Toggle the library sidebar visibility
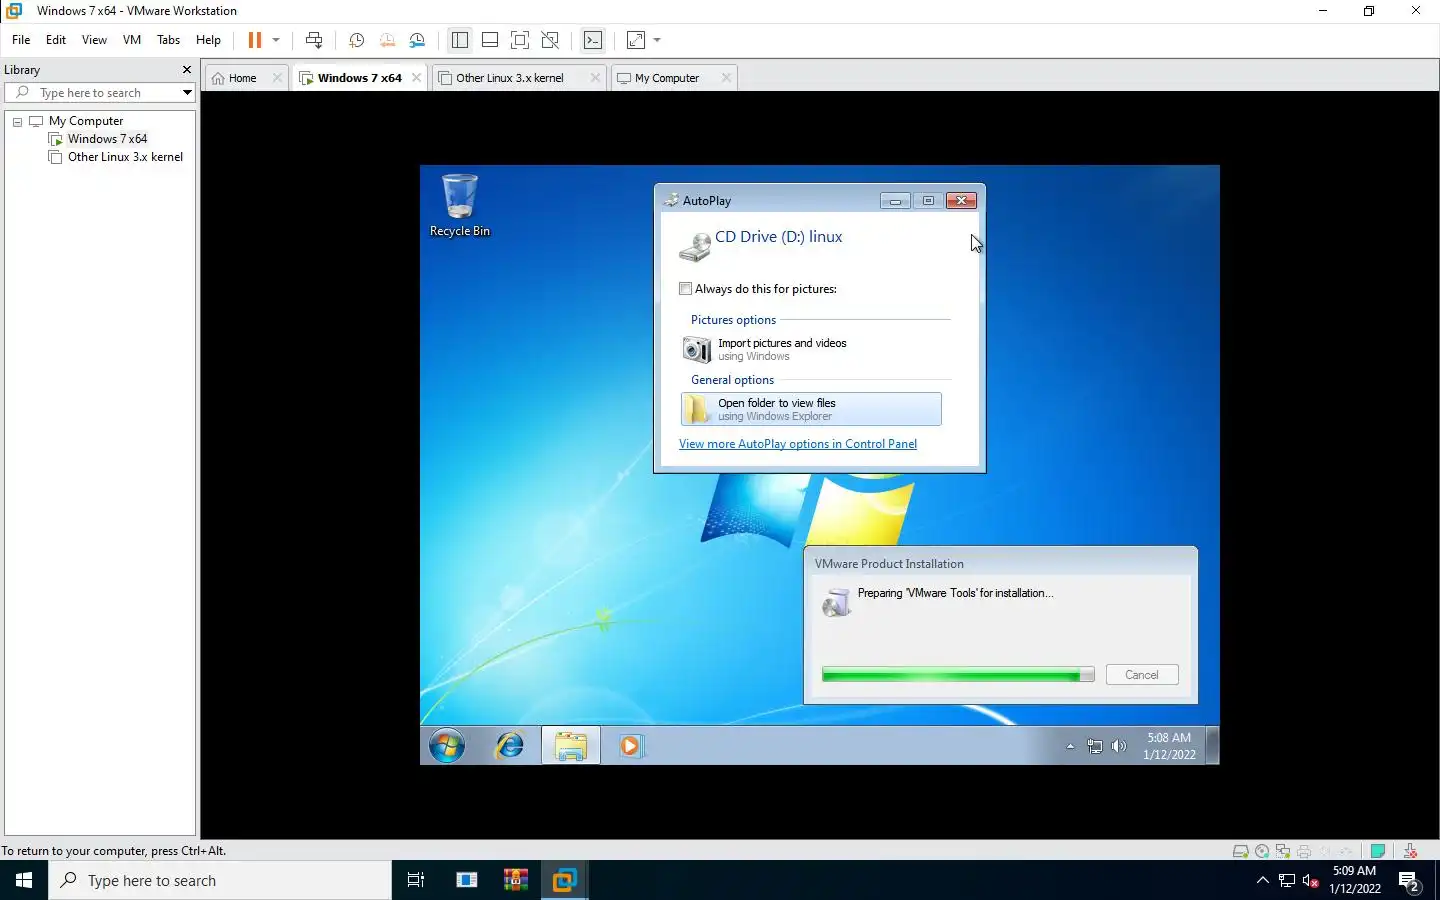This screenshot has width=1440, height=900. pyautogui.click(x=460, y=40)
